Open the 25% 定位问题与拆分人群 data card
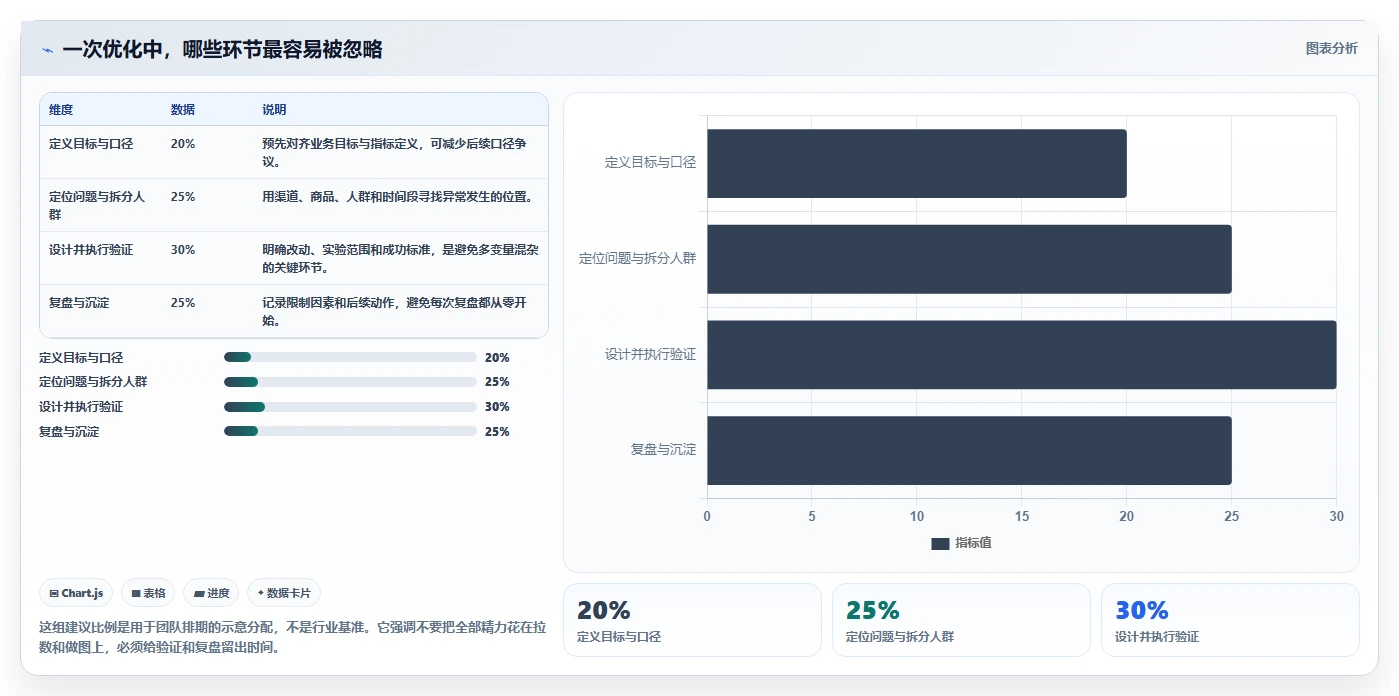The width and height of the screenshot is (1399, 696). click(x=961, y=620)
